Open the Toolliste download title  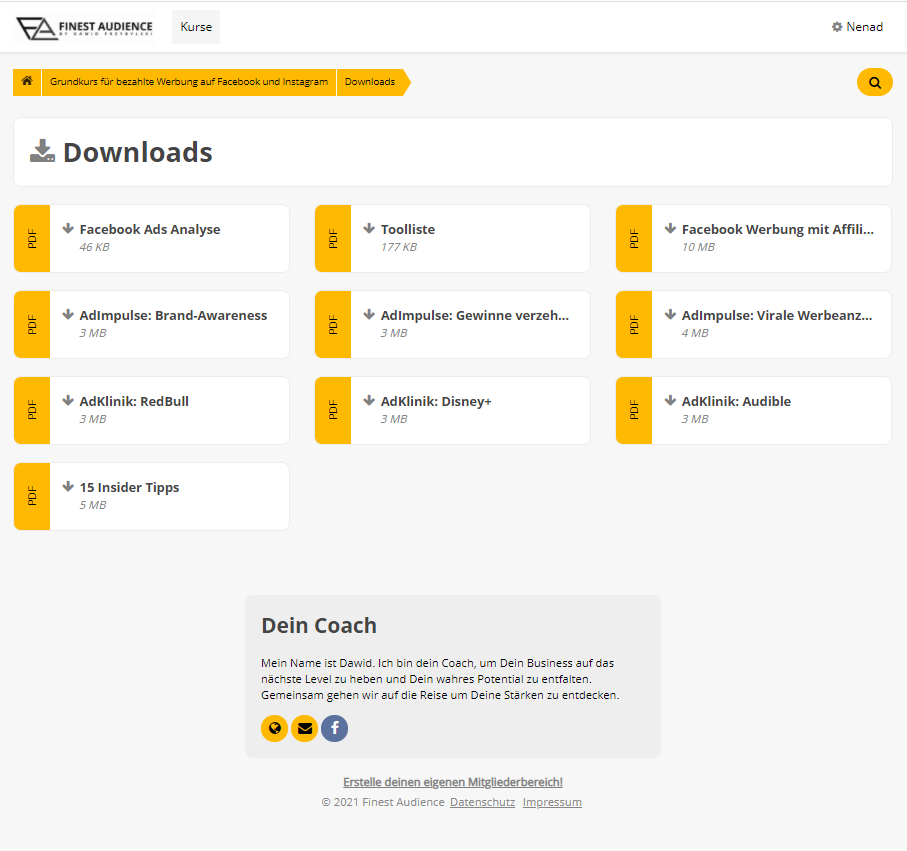[x=408, y=229]
